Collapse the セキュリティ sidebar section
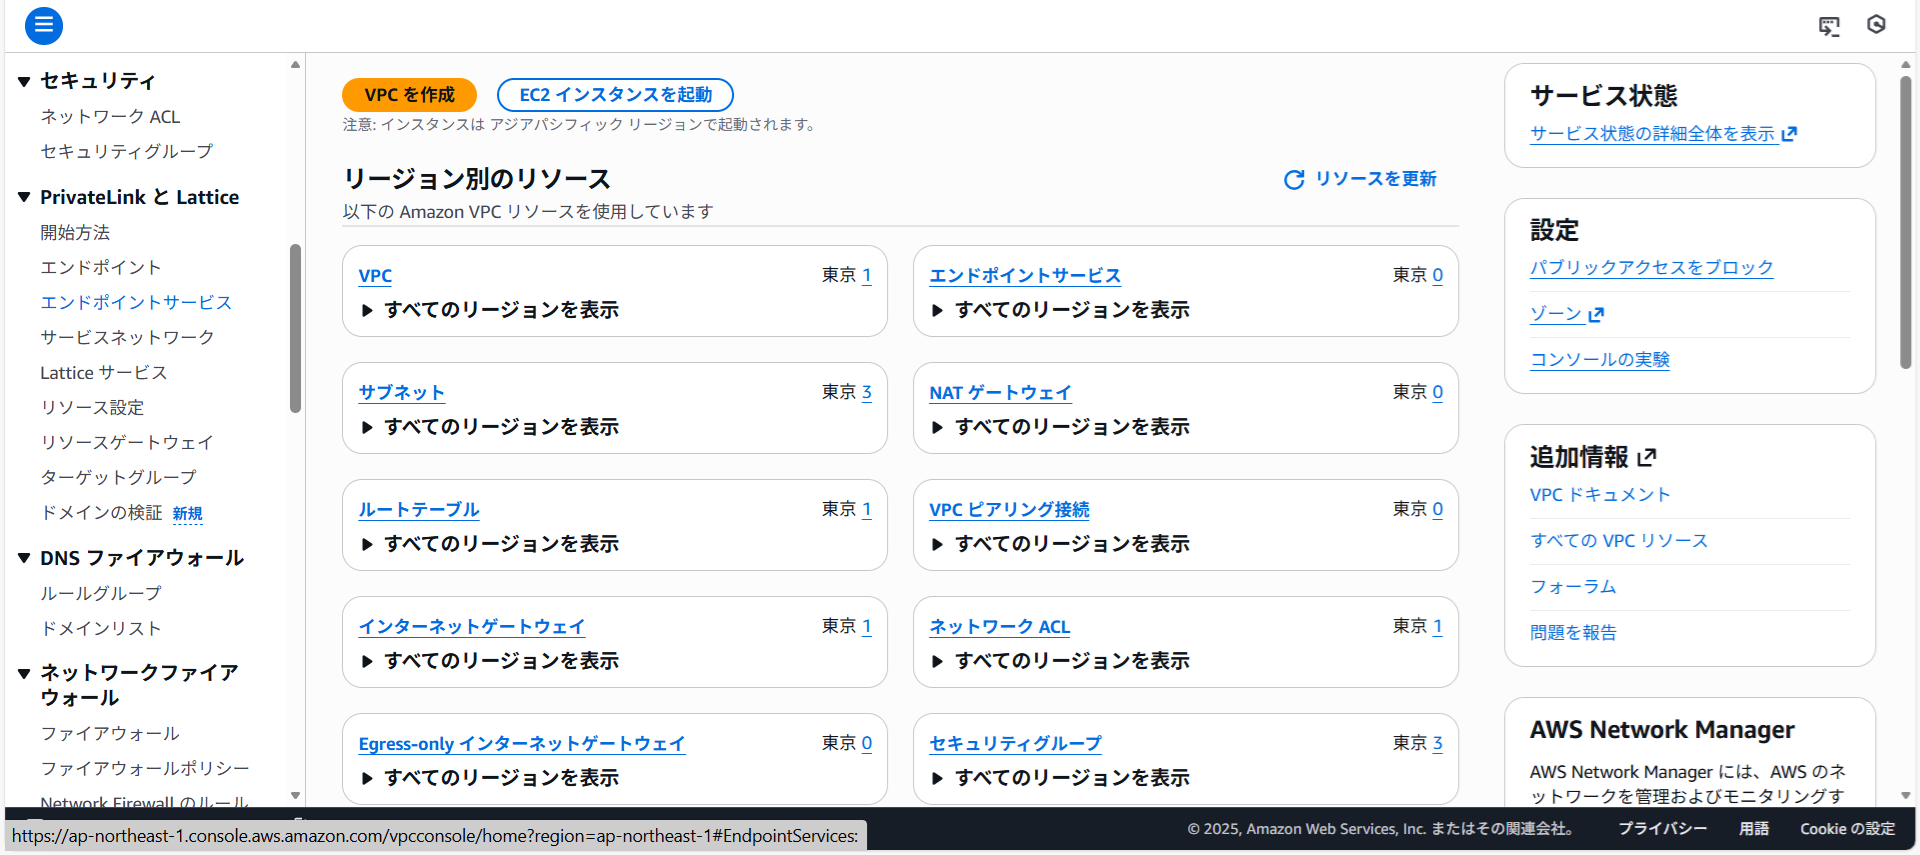The width and height of the screenshot is (1920, 855). pos(24,81)
